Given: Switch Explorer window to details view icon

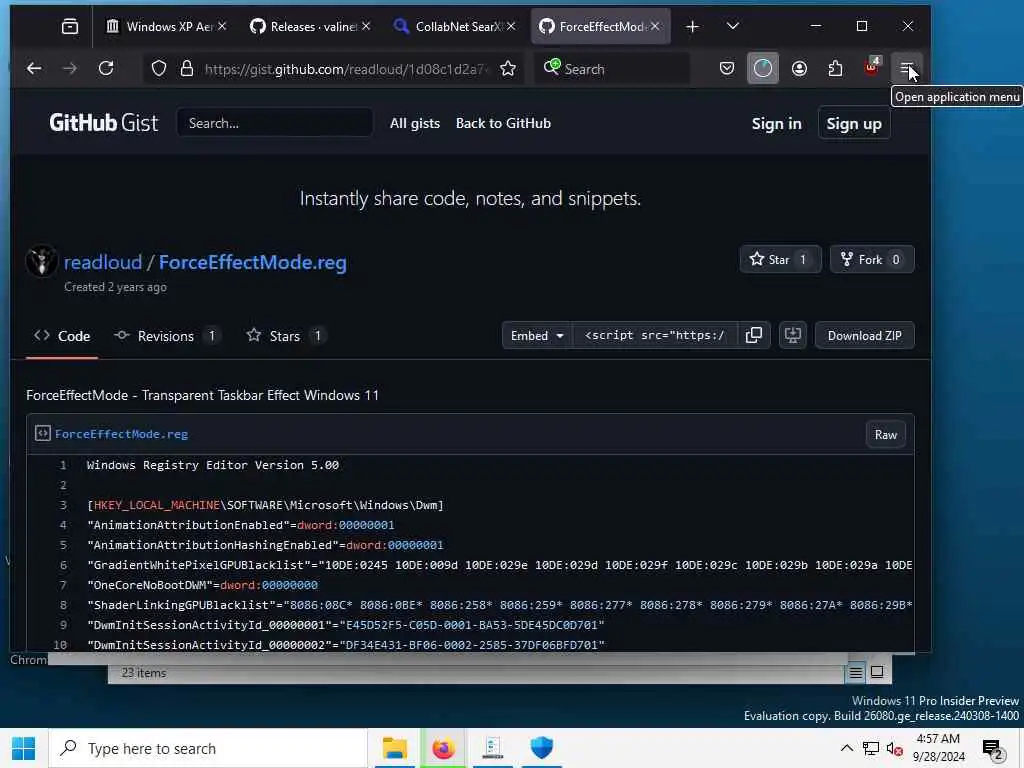Looking at the screenshot, I should tap(856, 673).
